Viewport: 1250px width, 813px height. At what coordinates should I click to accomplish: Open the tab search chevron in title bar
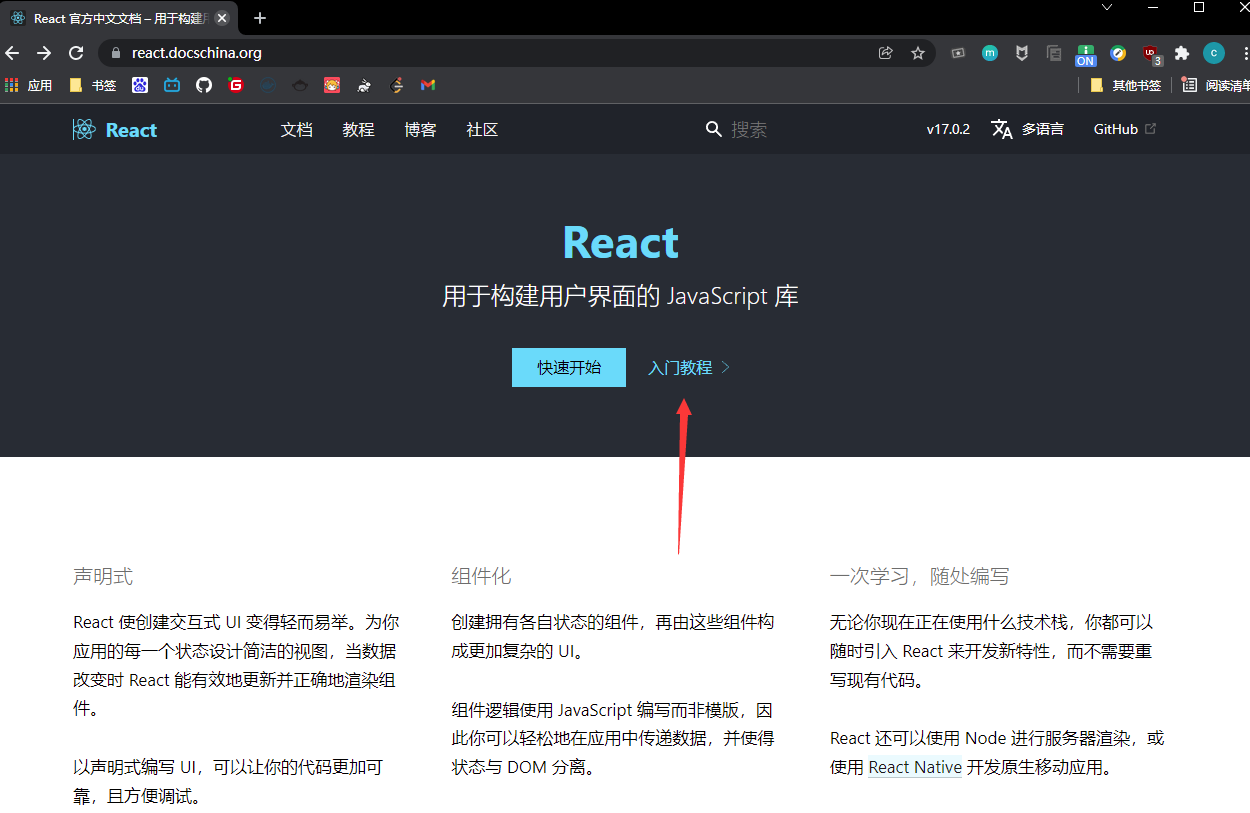click(x=1107, y=8)
